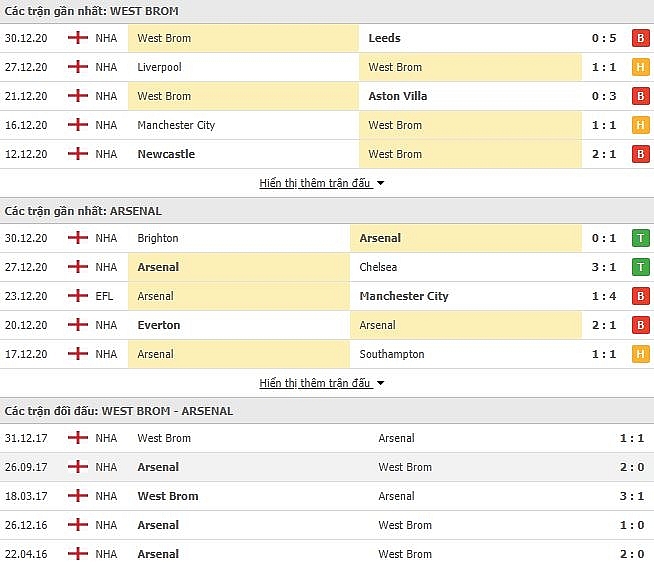Click the green T win badge for Brighton vs Arsenal
Image resolution: width=654 pixels, height=566 pixels.
(x=641, y=238)
